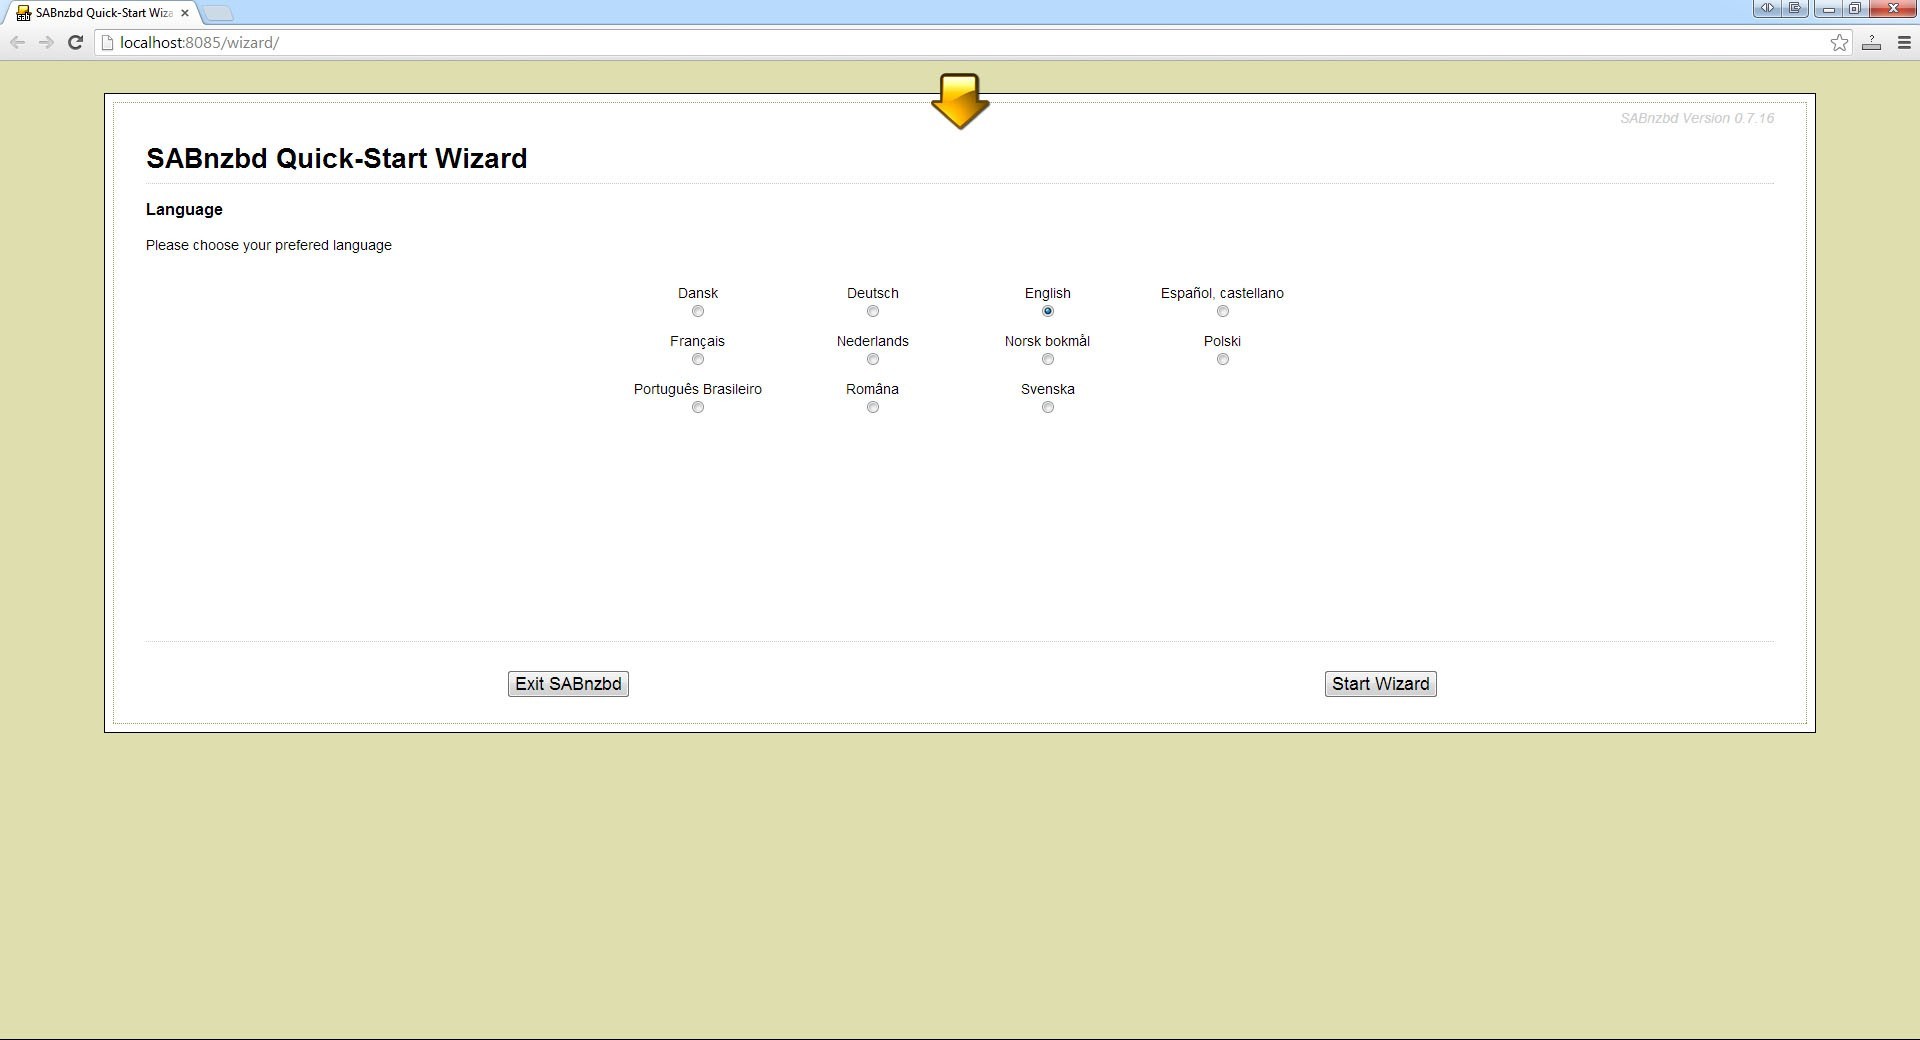This screenshot has height=1040, width=1920.
Task: Reload the page with the refresh icon
Action: [x=75, y=42]
